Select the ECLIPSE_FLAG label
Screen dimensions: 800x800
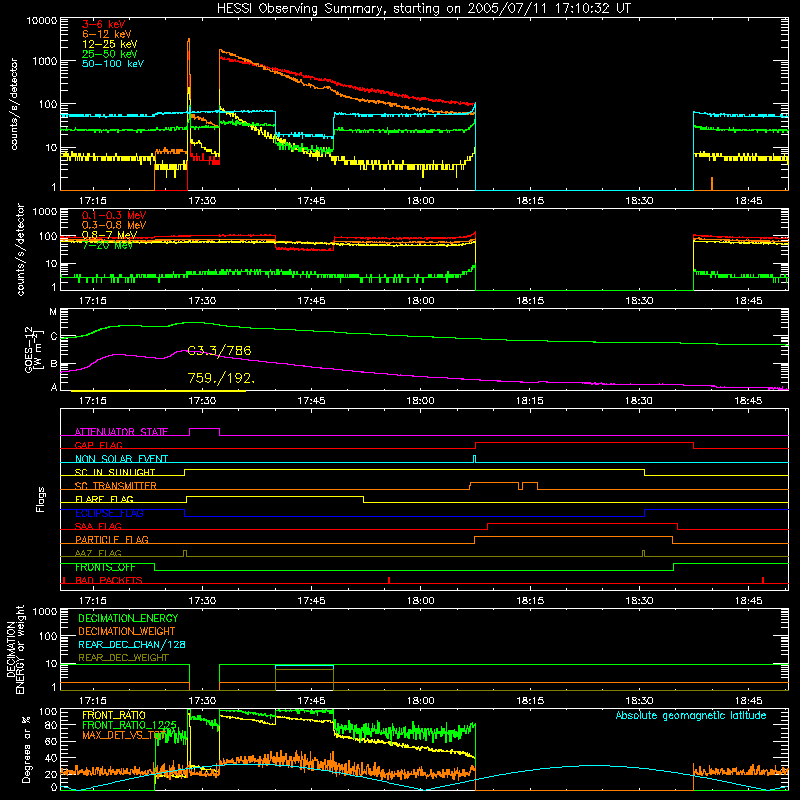[x=109, y=513]
